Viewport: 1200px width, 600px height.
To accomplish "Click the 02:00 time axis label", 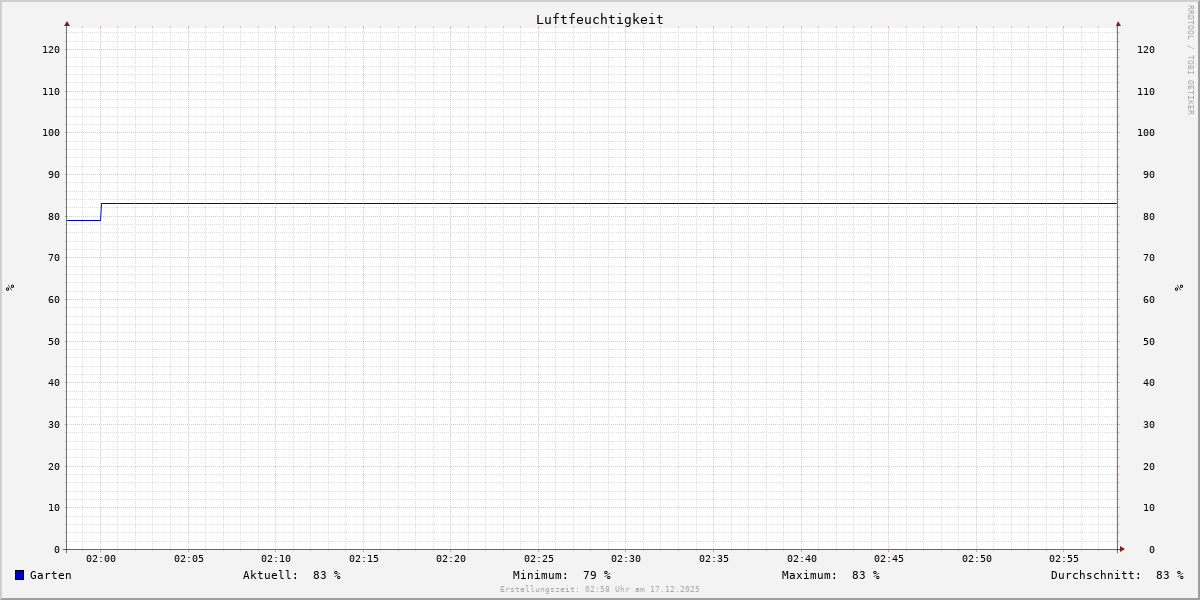I will click(101, 559).
